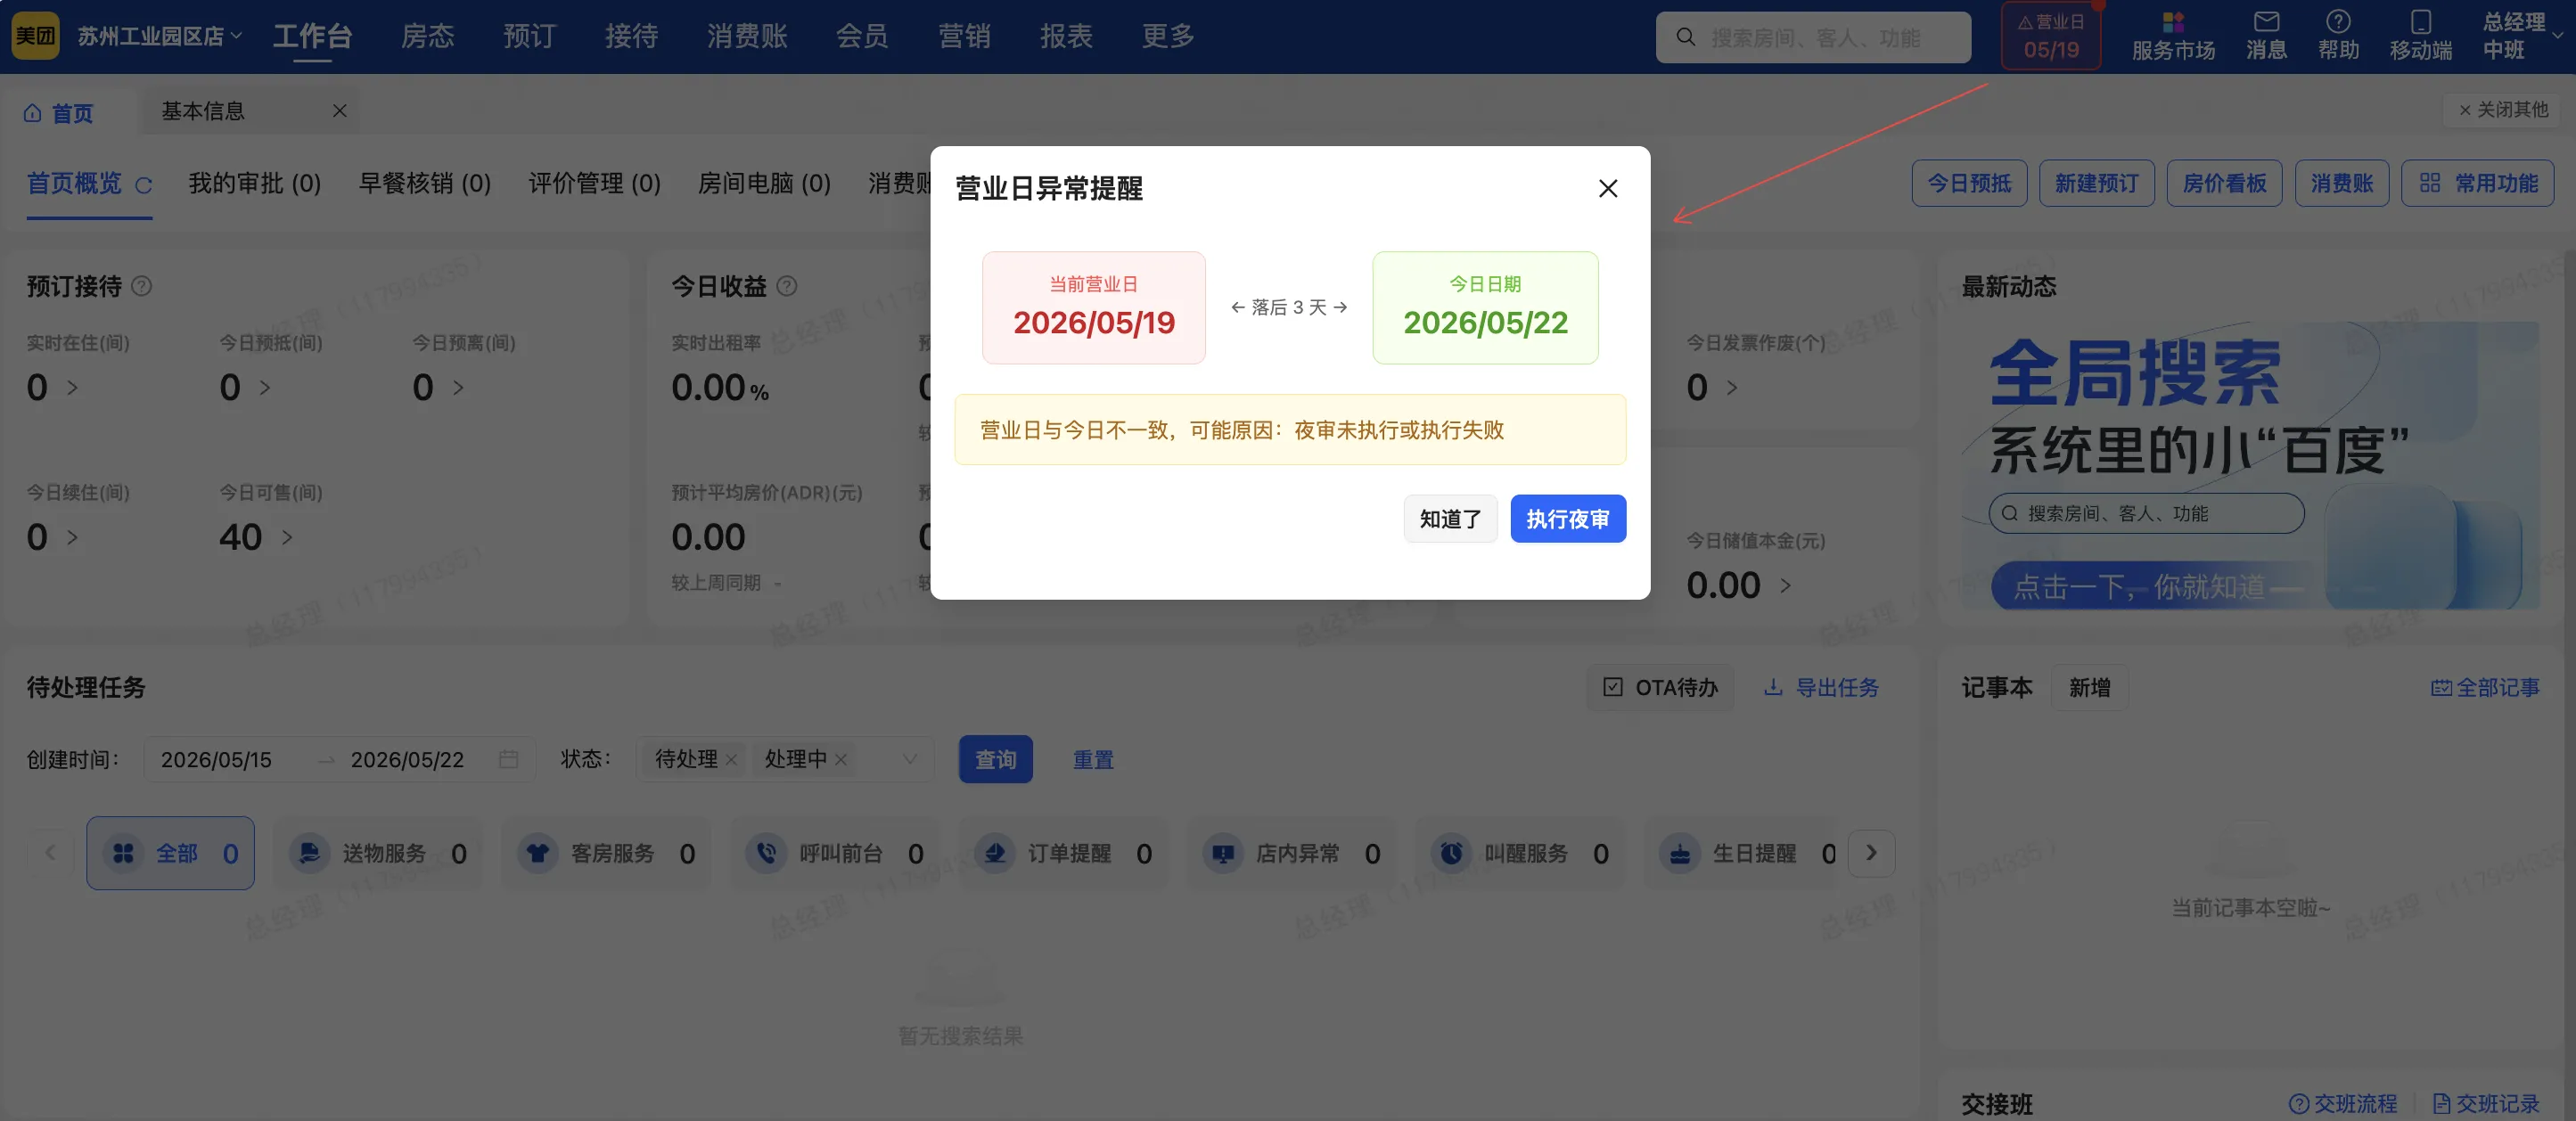This screenshot has width=2576, height=1121.
Task: Close the 营业日异常提醒 dialog with X
Action: point(1607,188)
